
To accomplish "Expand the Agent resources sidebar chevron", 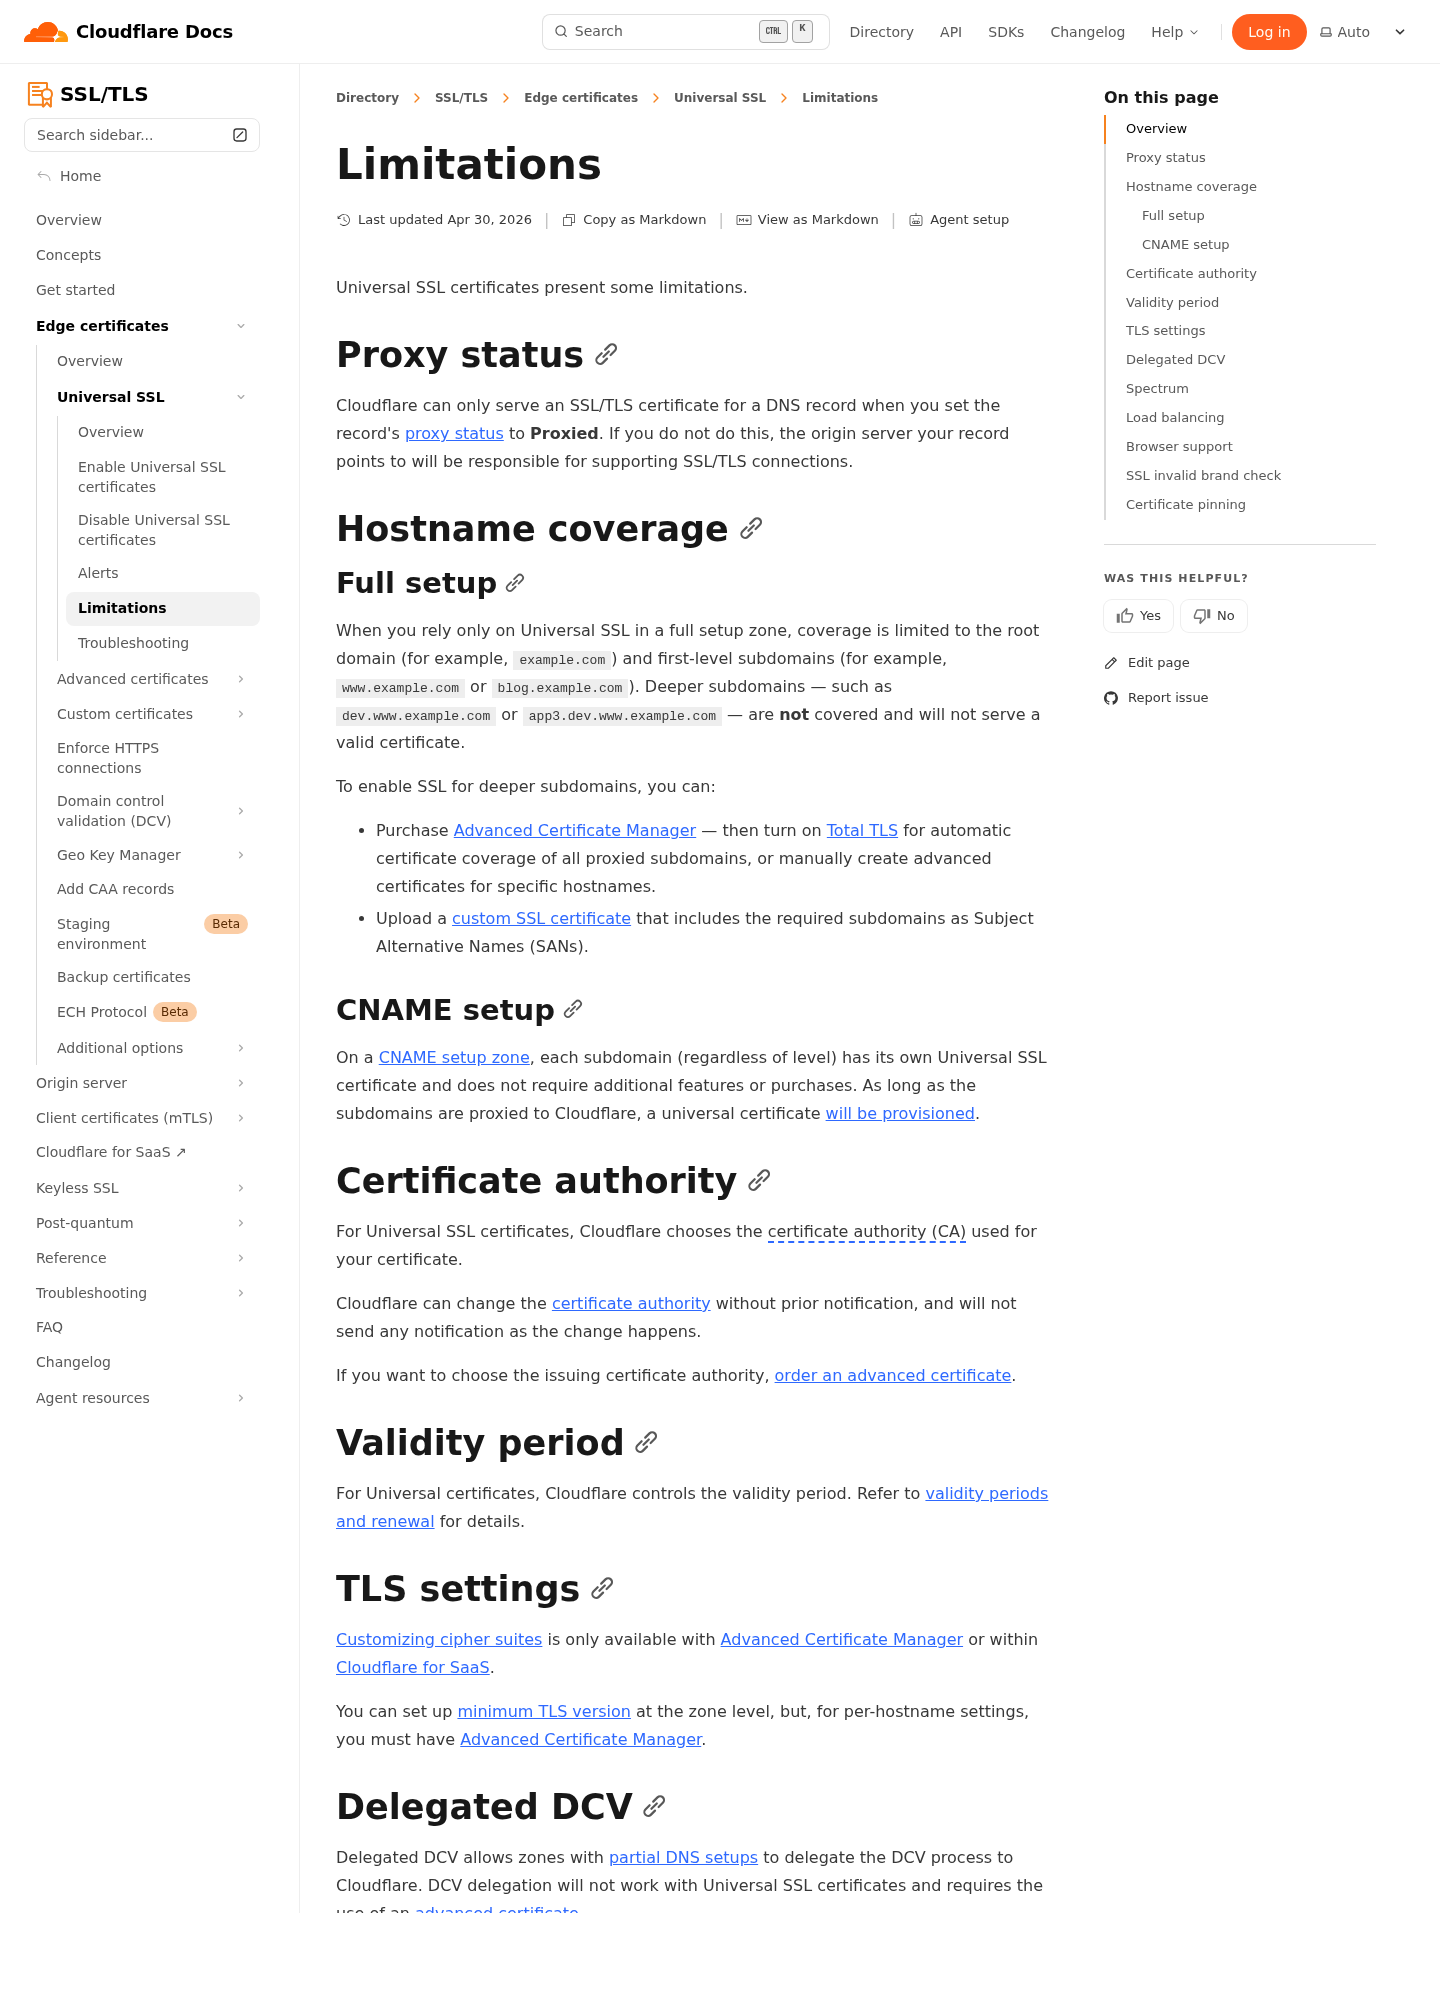I will 241,1398.
